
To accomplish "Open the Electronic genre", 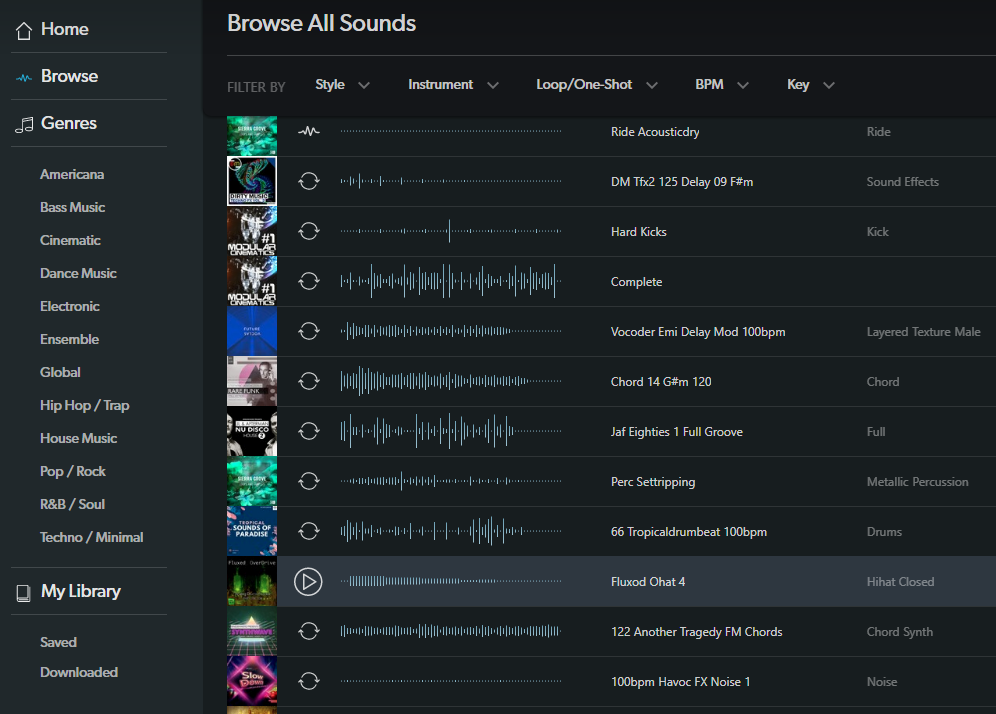I will click(70, 306).
